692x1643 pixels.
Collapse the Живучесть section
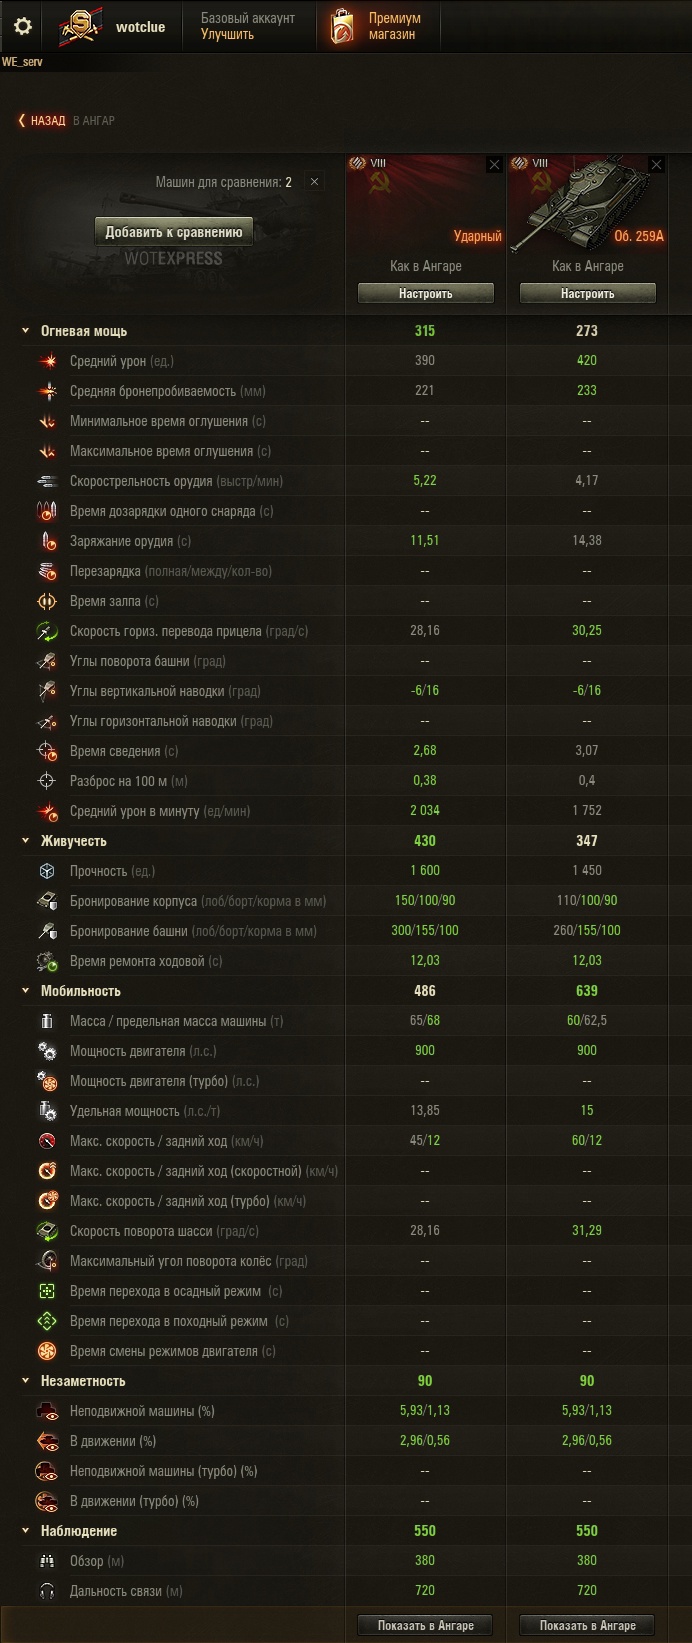coord(26,841)
